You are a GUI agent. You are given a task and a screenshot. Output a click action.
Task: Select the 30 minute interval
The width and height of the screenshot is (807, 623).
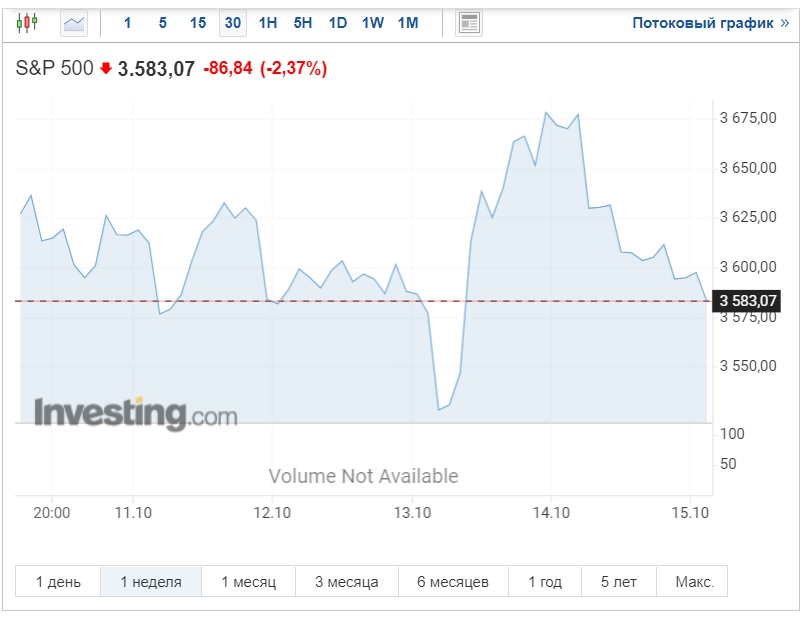pyautogui.click(x=233, y=23)
